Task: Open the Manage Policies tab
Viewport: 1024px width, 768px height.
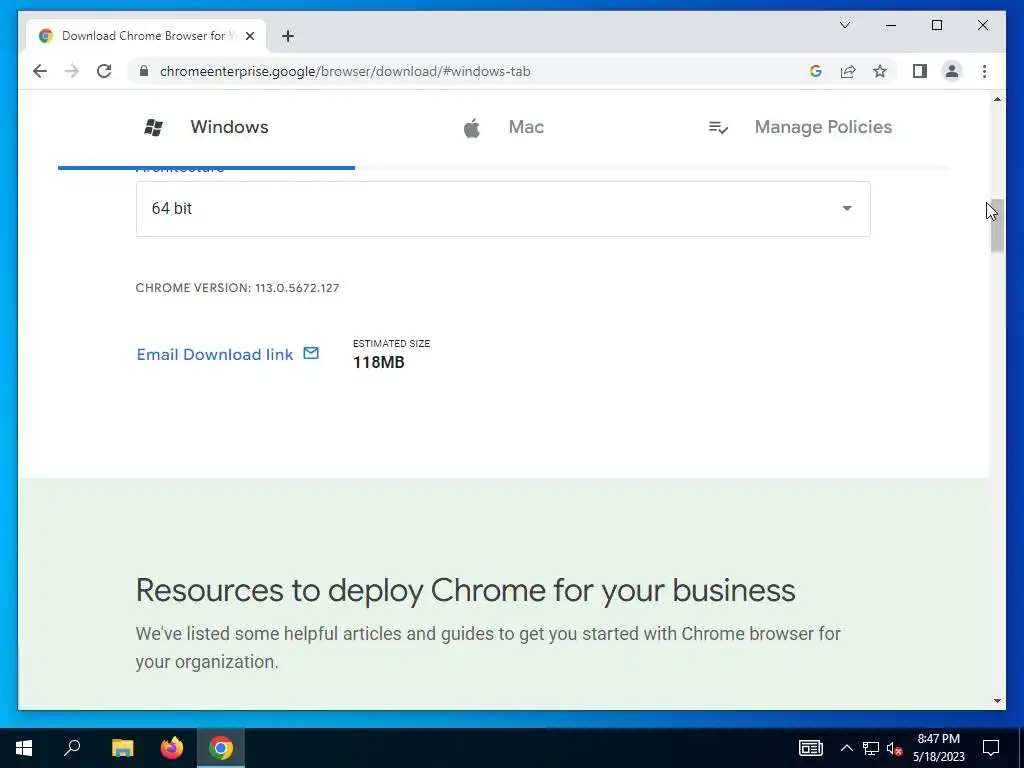Action: point(801,127)
